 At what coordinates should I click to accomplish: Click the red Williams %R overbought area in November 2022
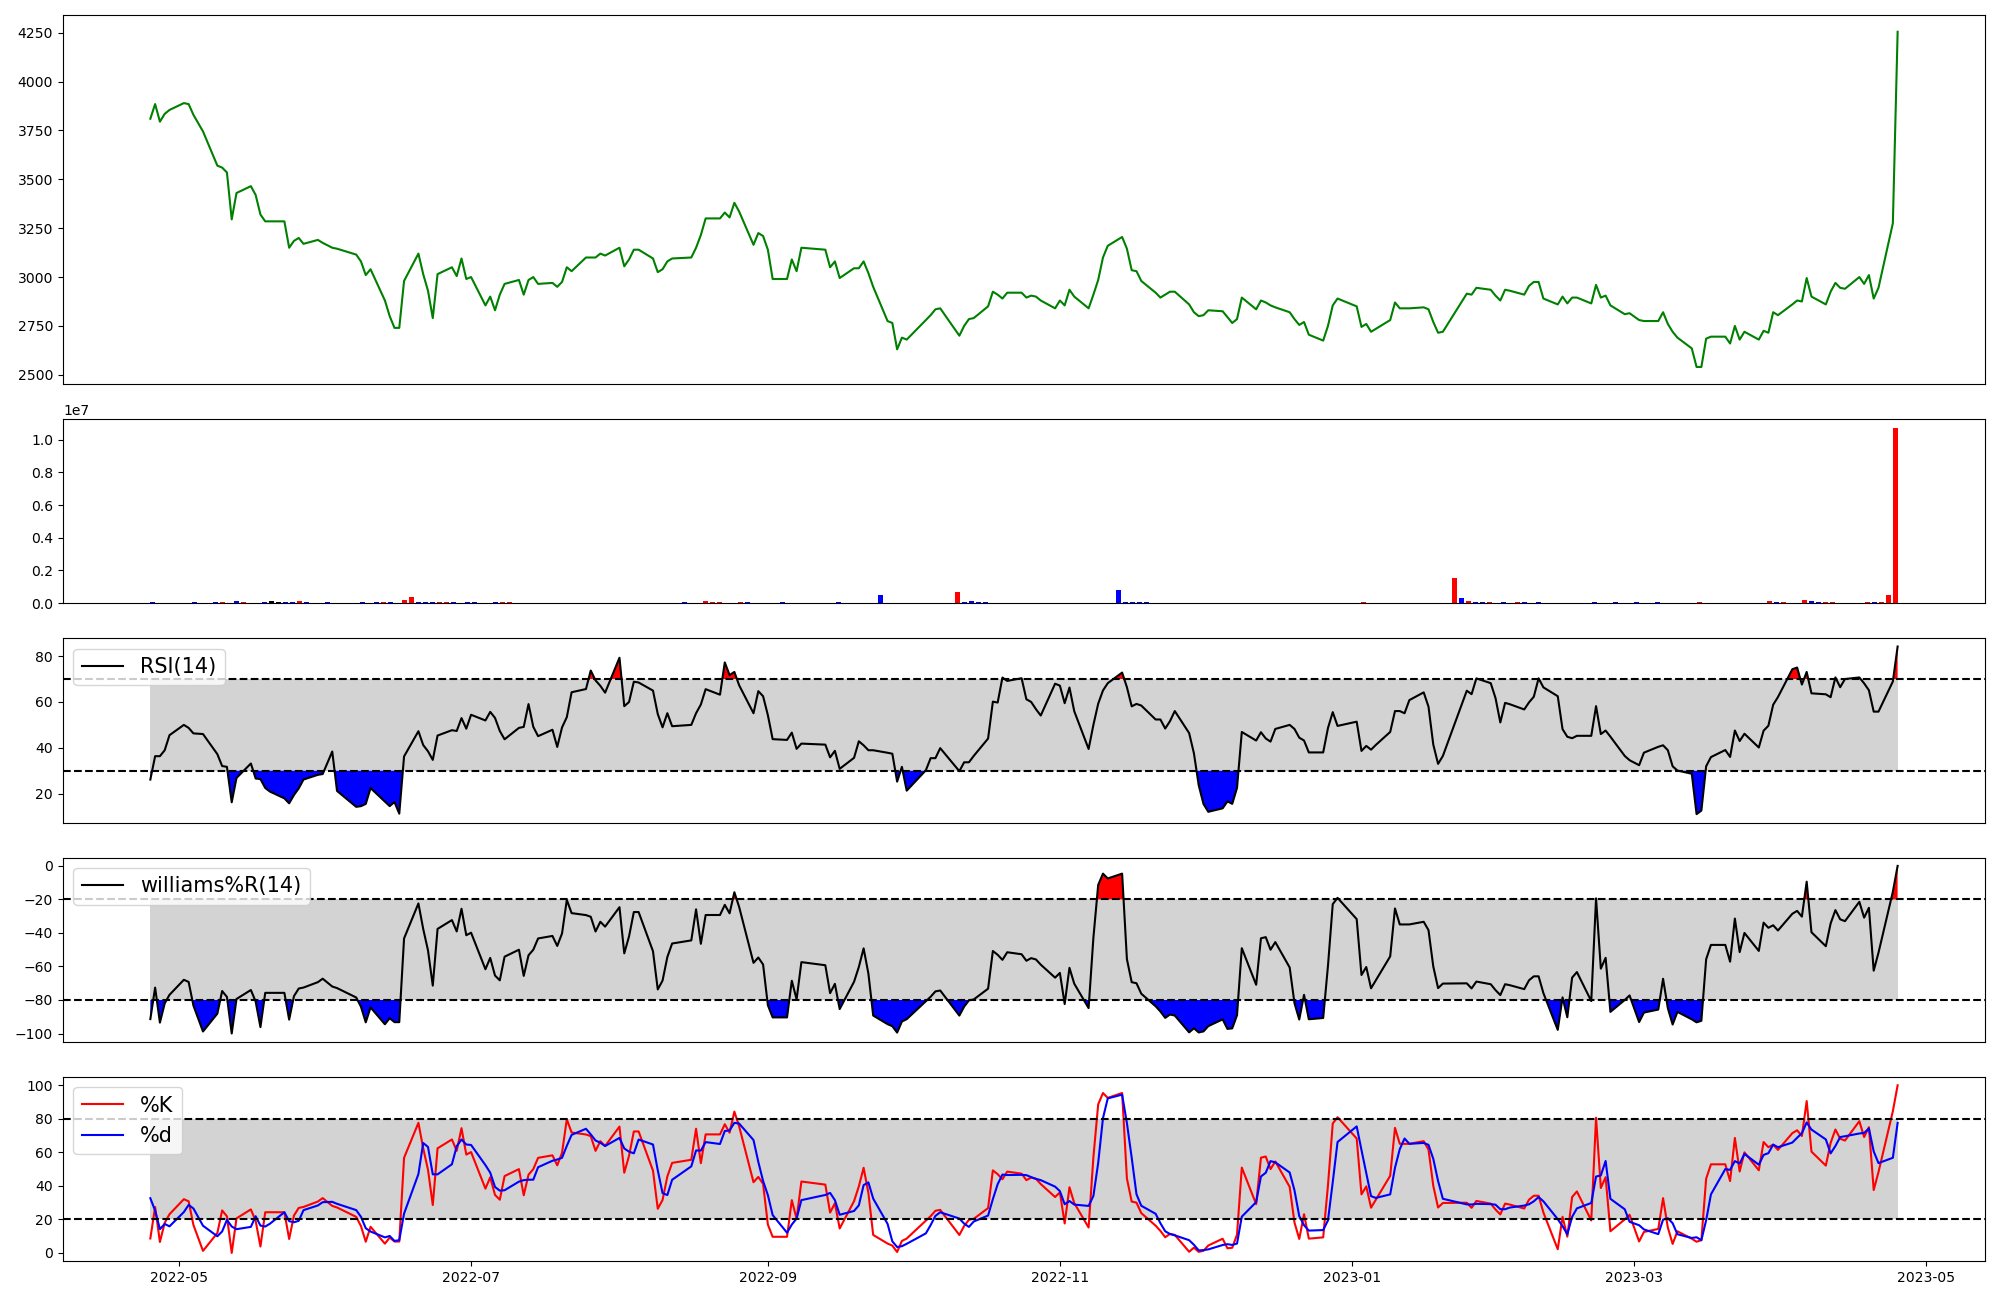pos(1111,887)
